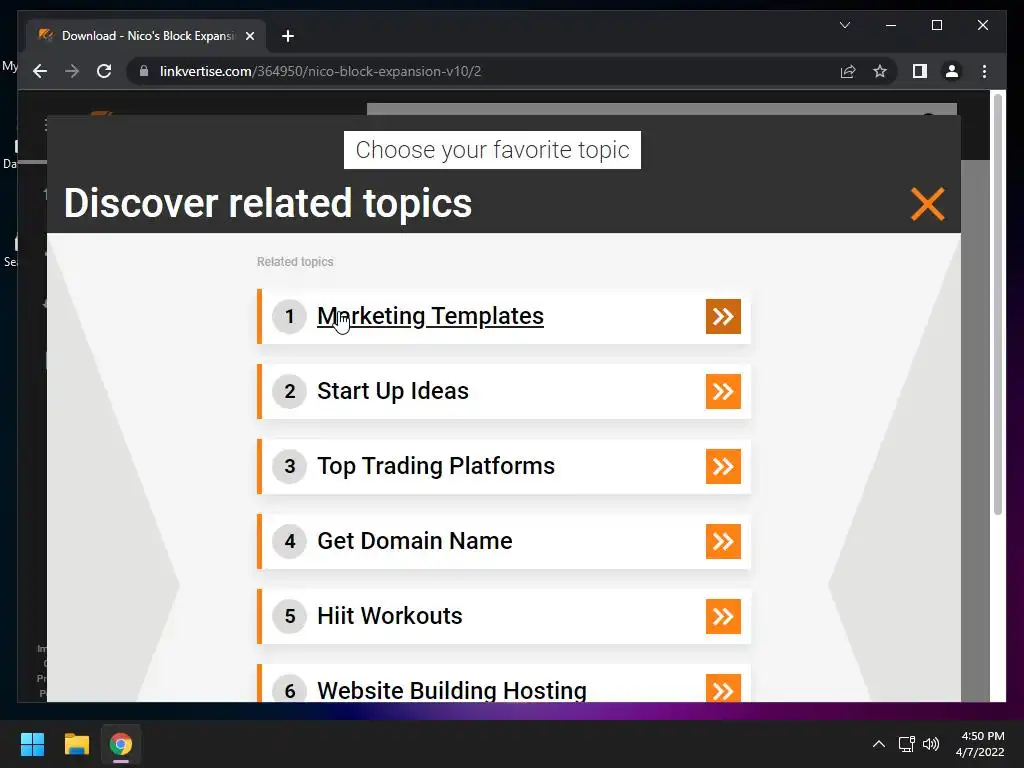Open the network status tray icon
Viewport: 1024px width, 768px height.
pyautogui.click(x=906, y=744)
